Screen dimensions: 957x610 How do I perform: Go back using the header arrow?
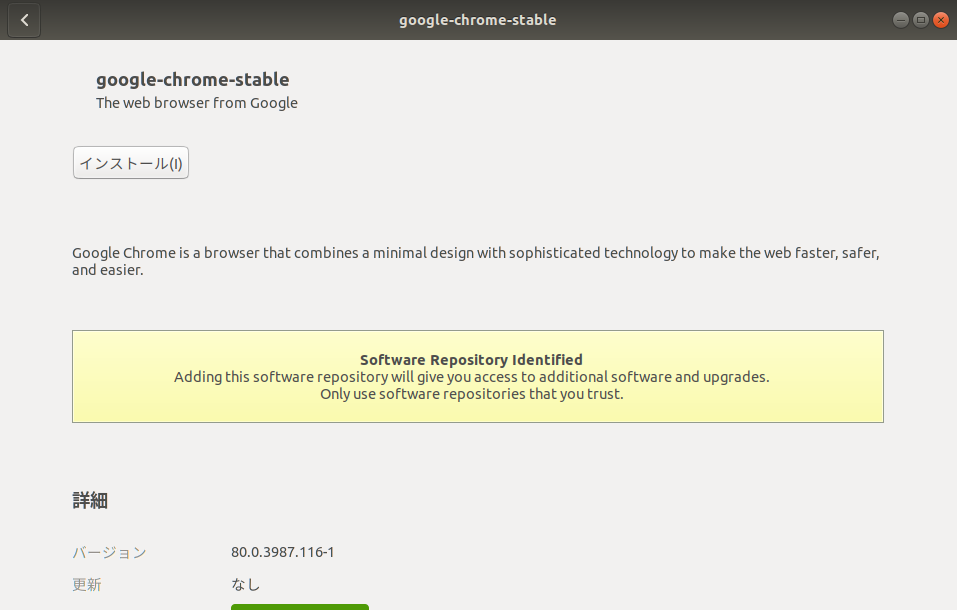(x=24, y=20)
